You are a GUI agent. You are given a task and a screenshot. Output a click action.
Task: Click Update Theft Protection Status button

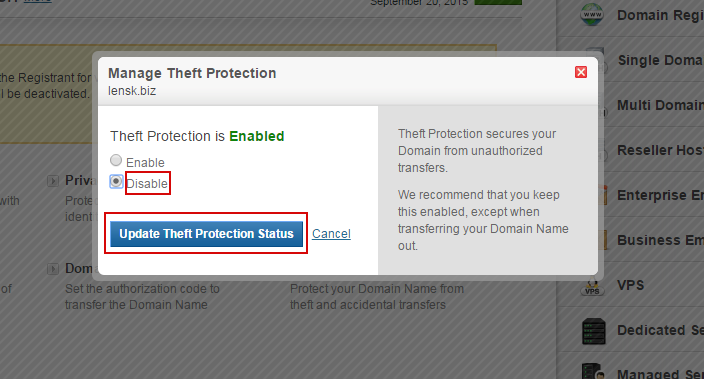click(207, 234)
